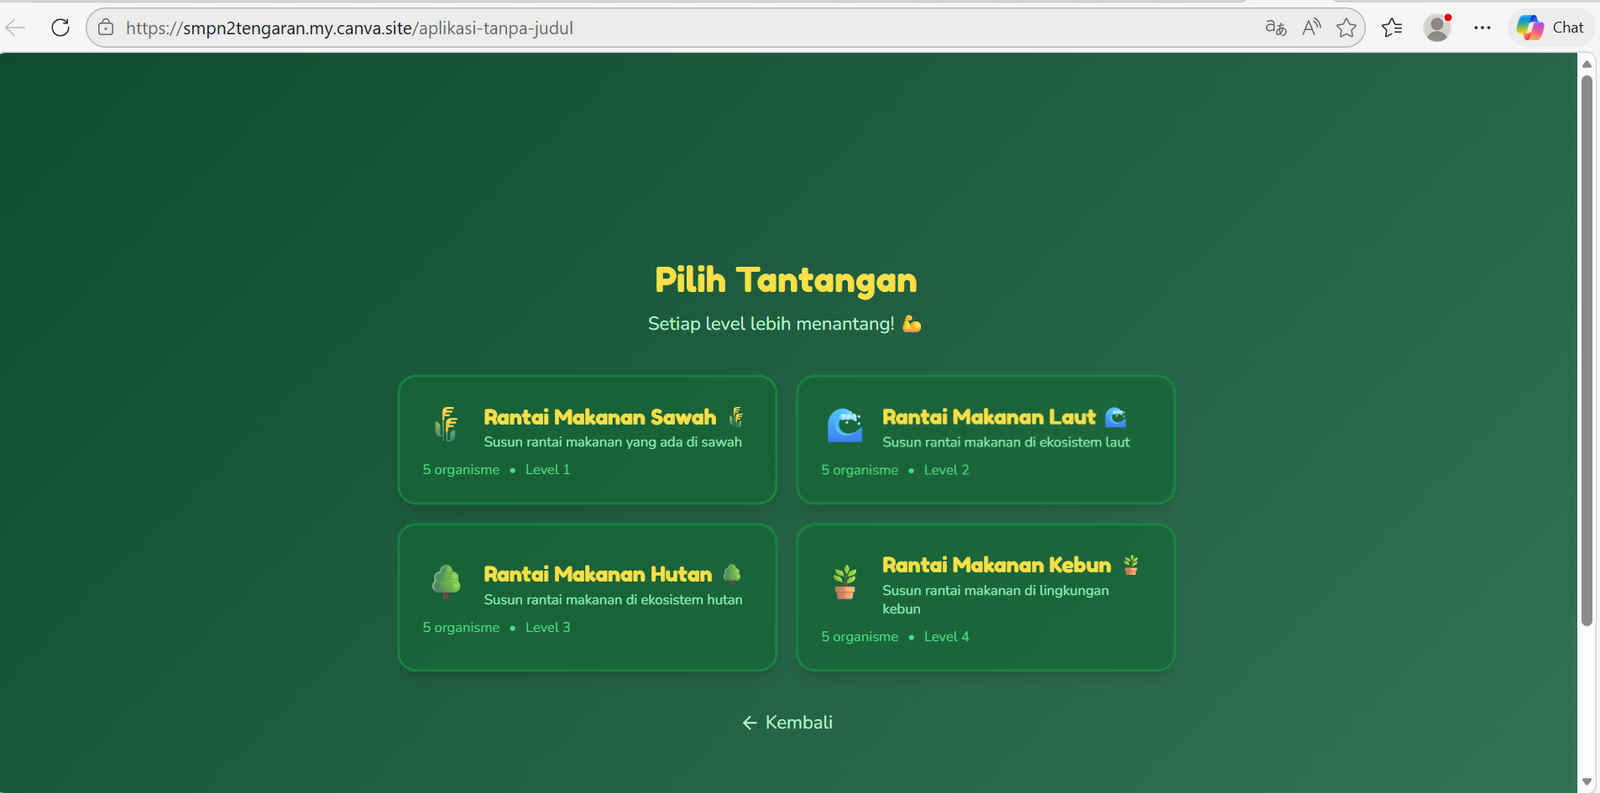This screenshot has width=1600, height=793.
Task: Select the Rantai Makanan Sawah title
Action: (x=600, y=417)
